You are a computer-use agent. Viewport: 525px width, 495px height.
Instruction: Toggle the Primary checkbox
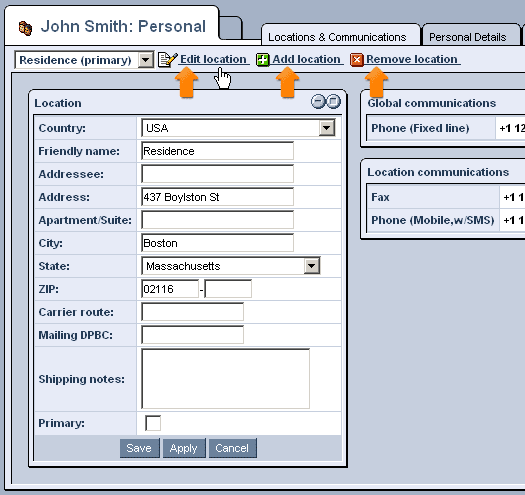[x=153, y=423]
